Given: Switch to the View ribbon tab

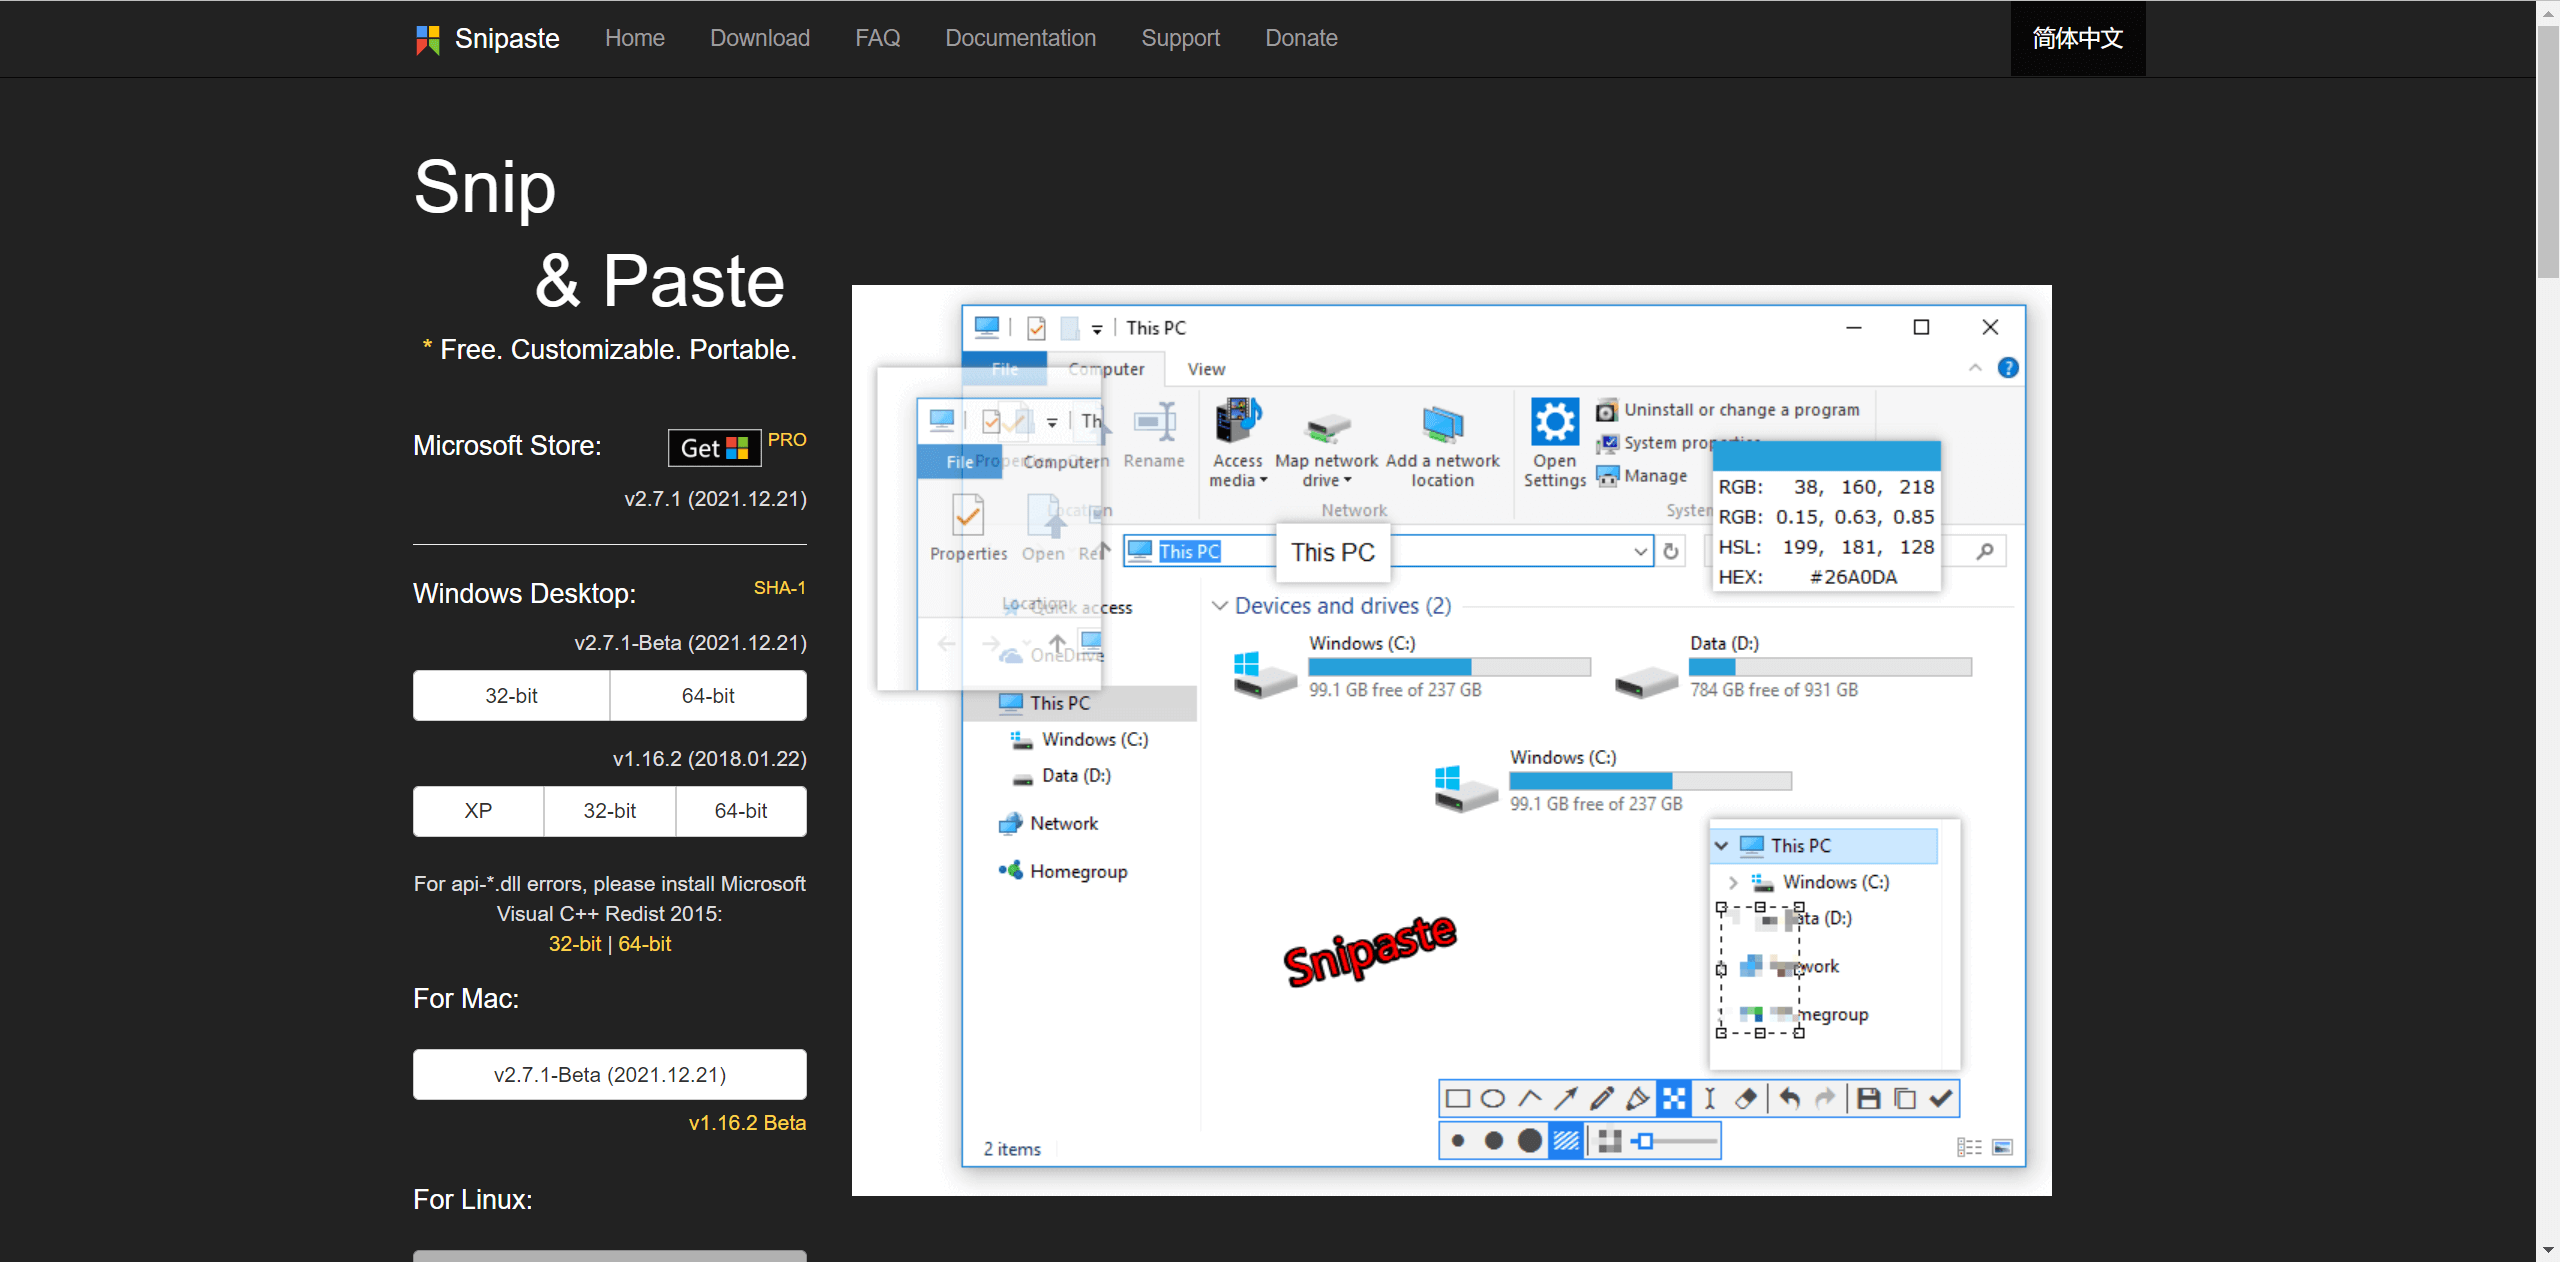Looking at the screenshot, I should (1206, 369).
